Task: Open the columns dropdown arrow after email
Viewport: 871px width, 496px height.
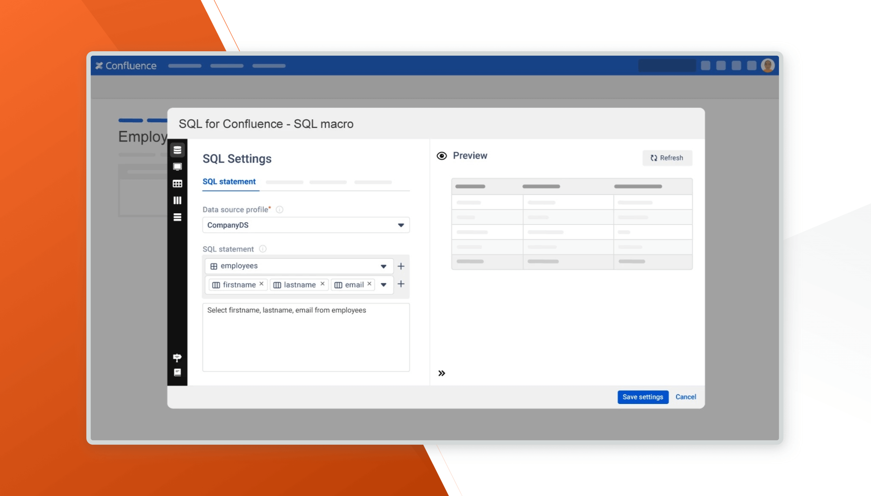Action: click(384, 284)
